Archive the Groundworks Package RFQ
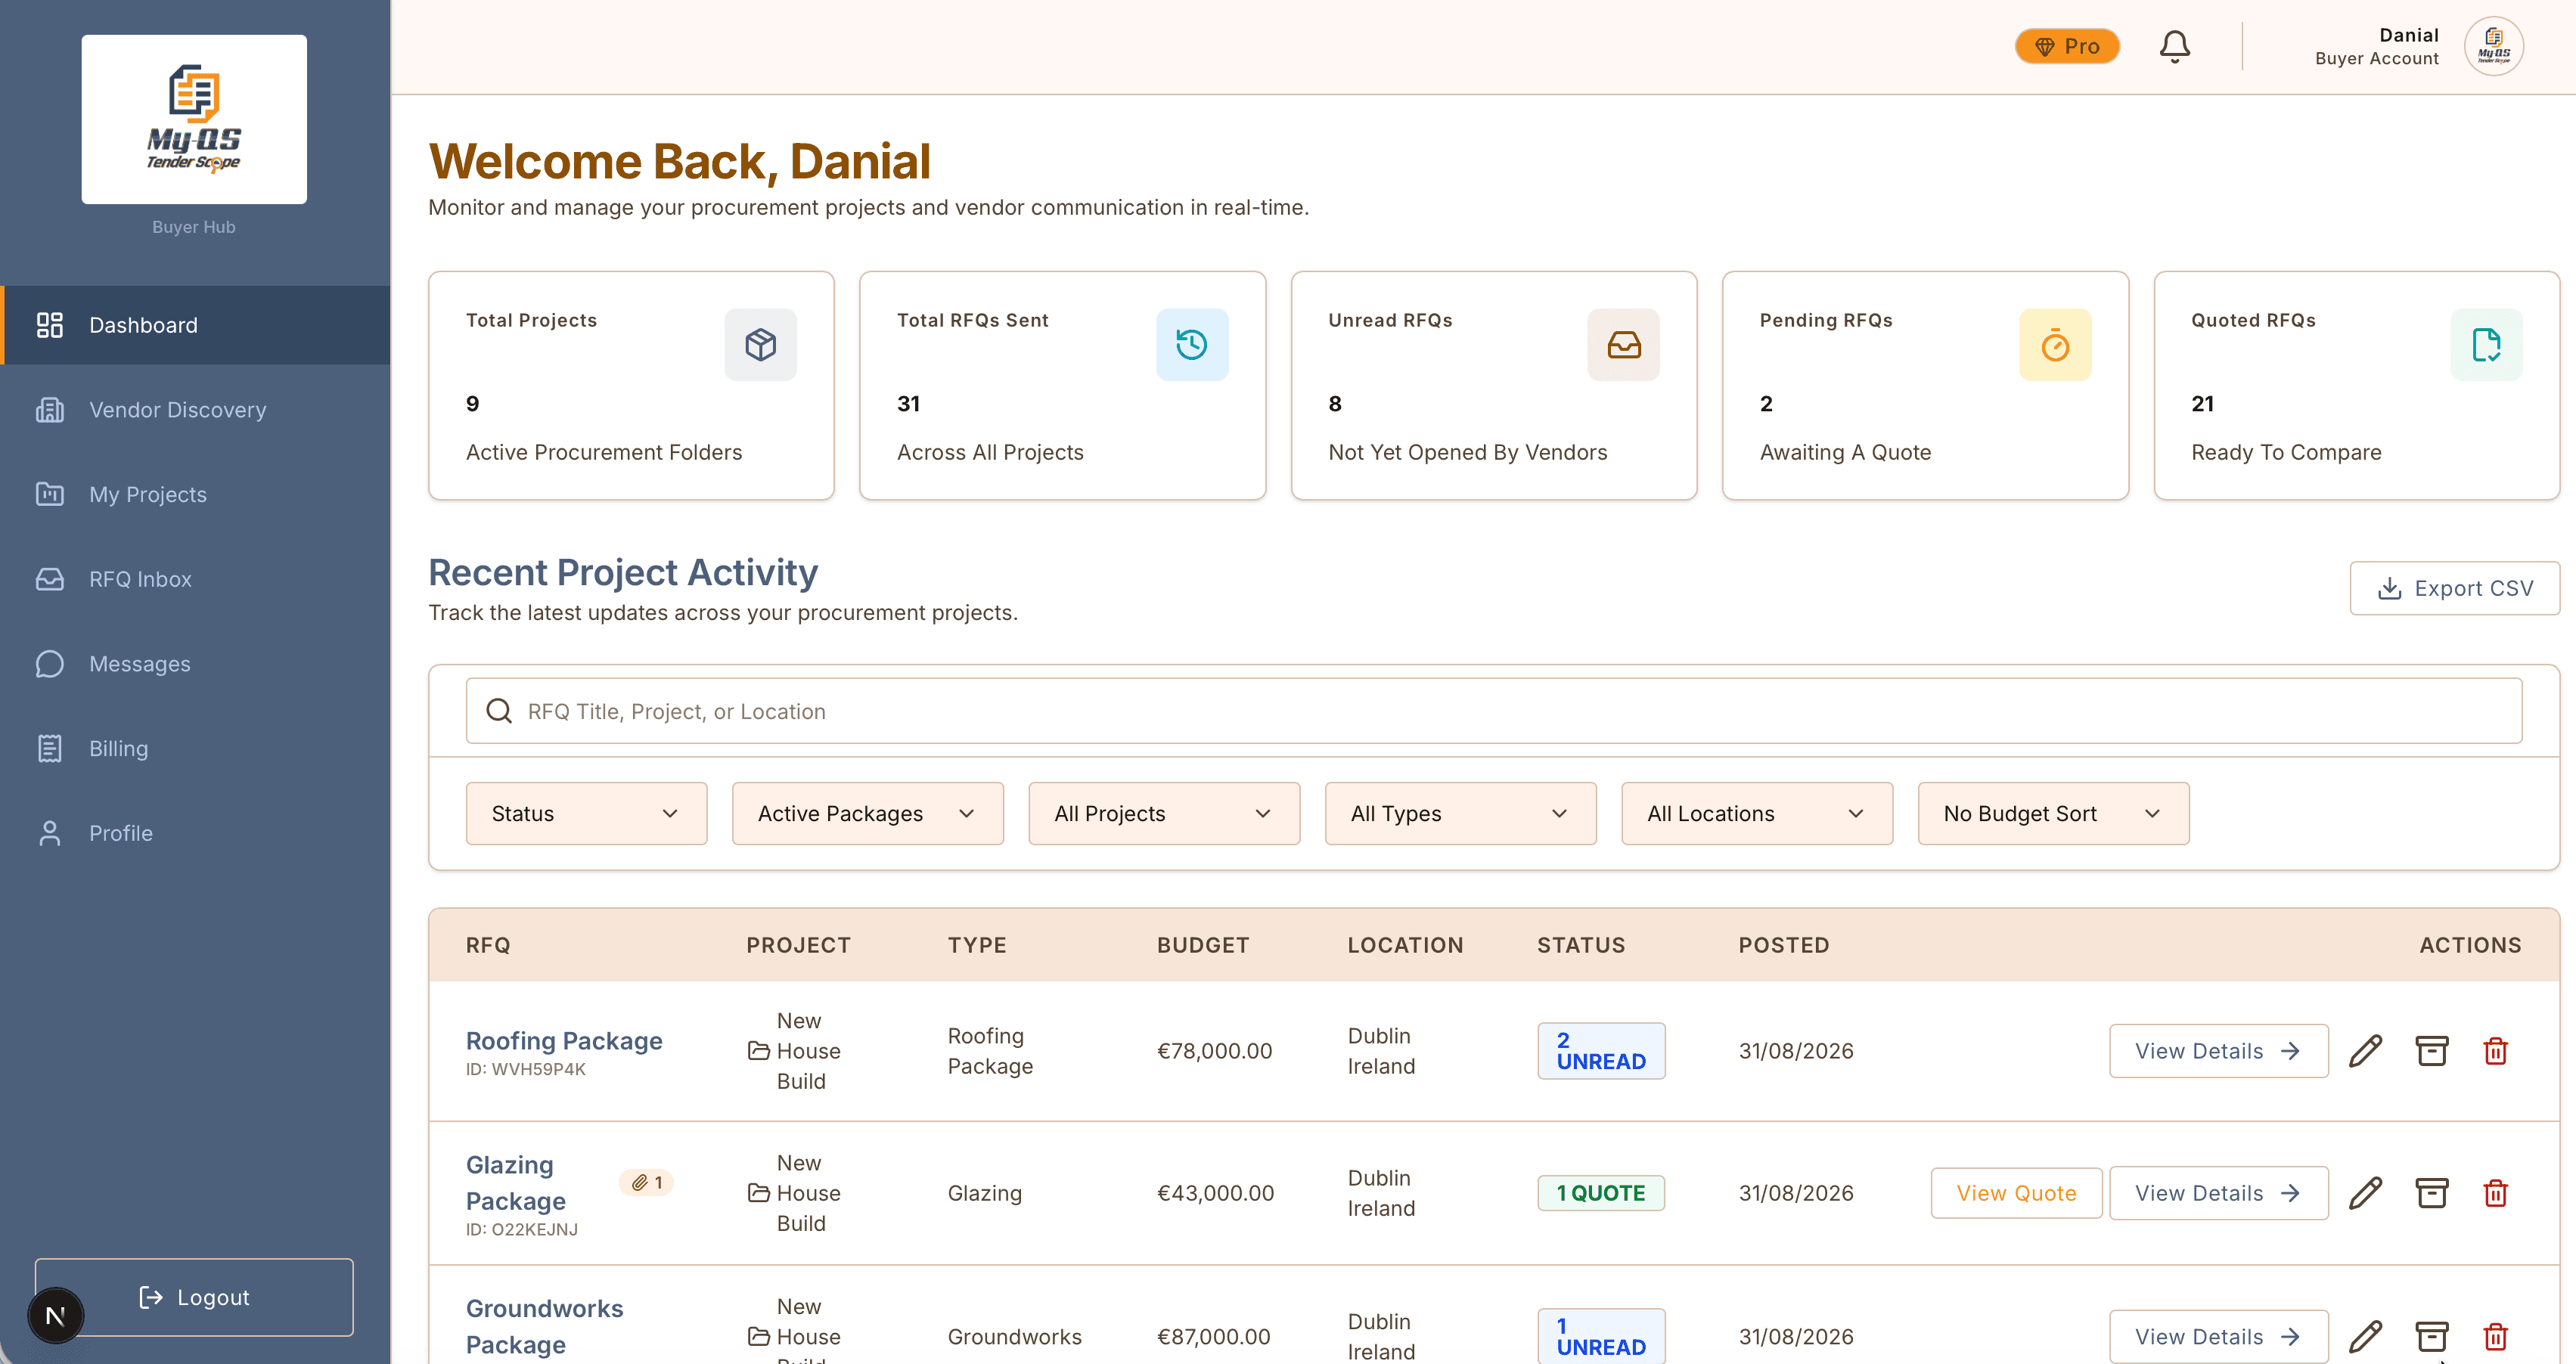2576x1364 pixels. (x=2431, y=1337)
